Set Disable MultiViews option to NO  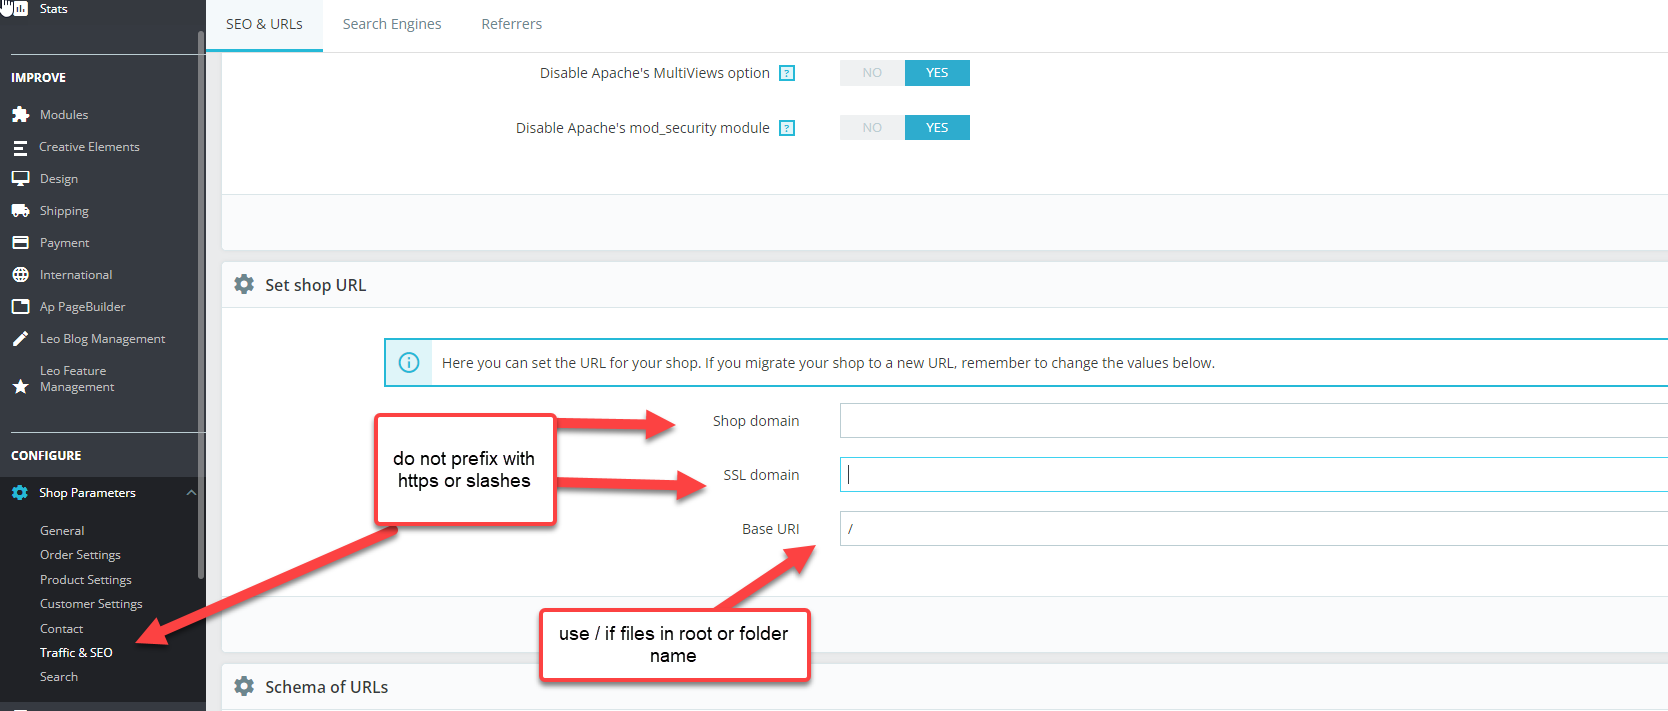pos(872,73)
